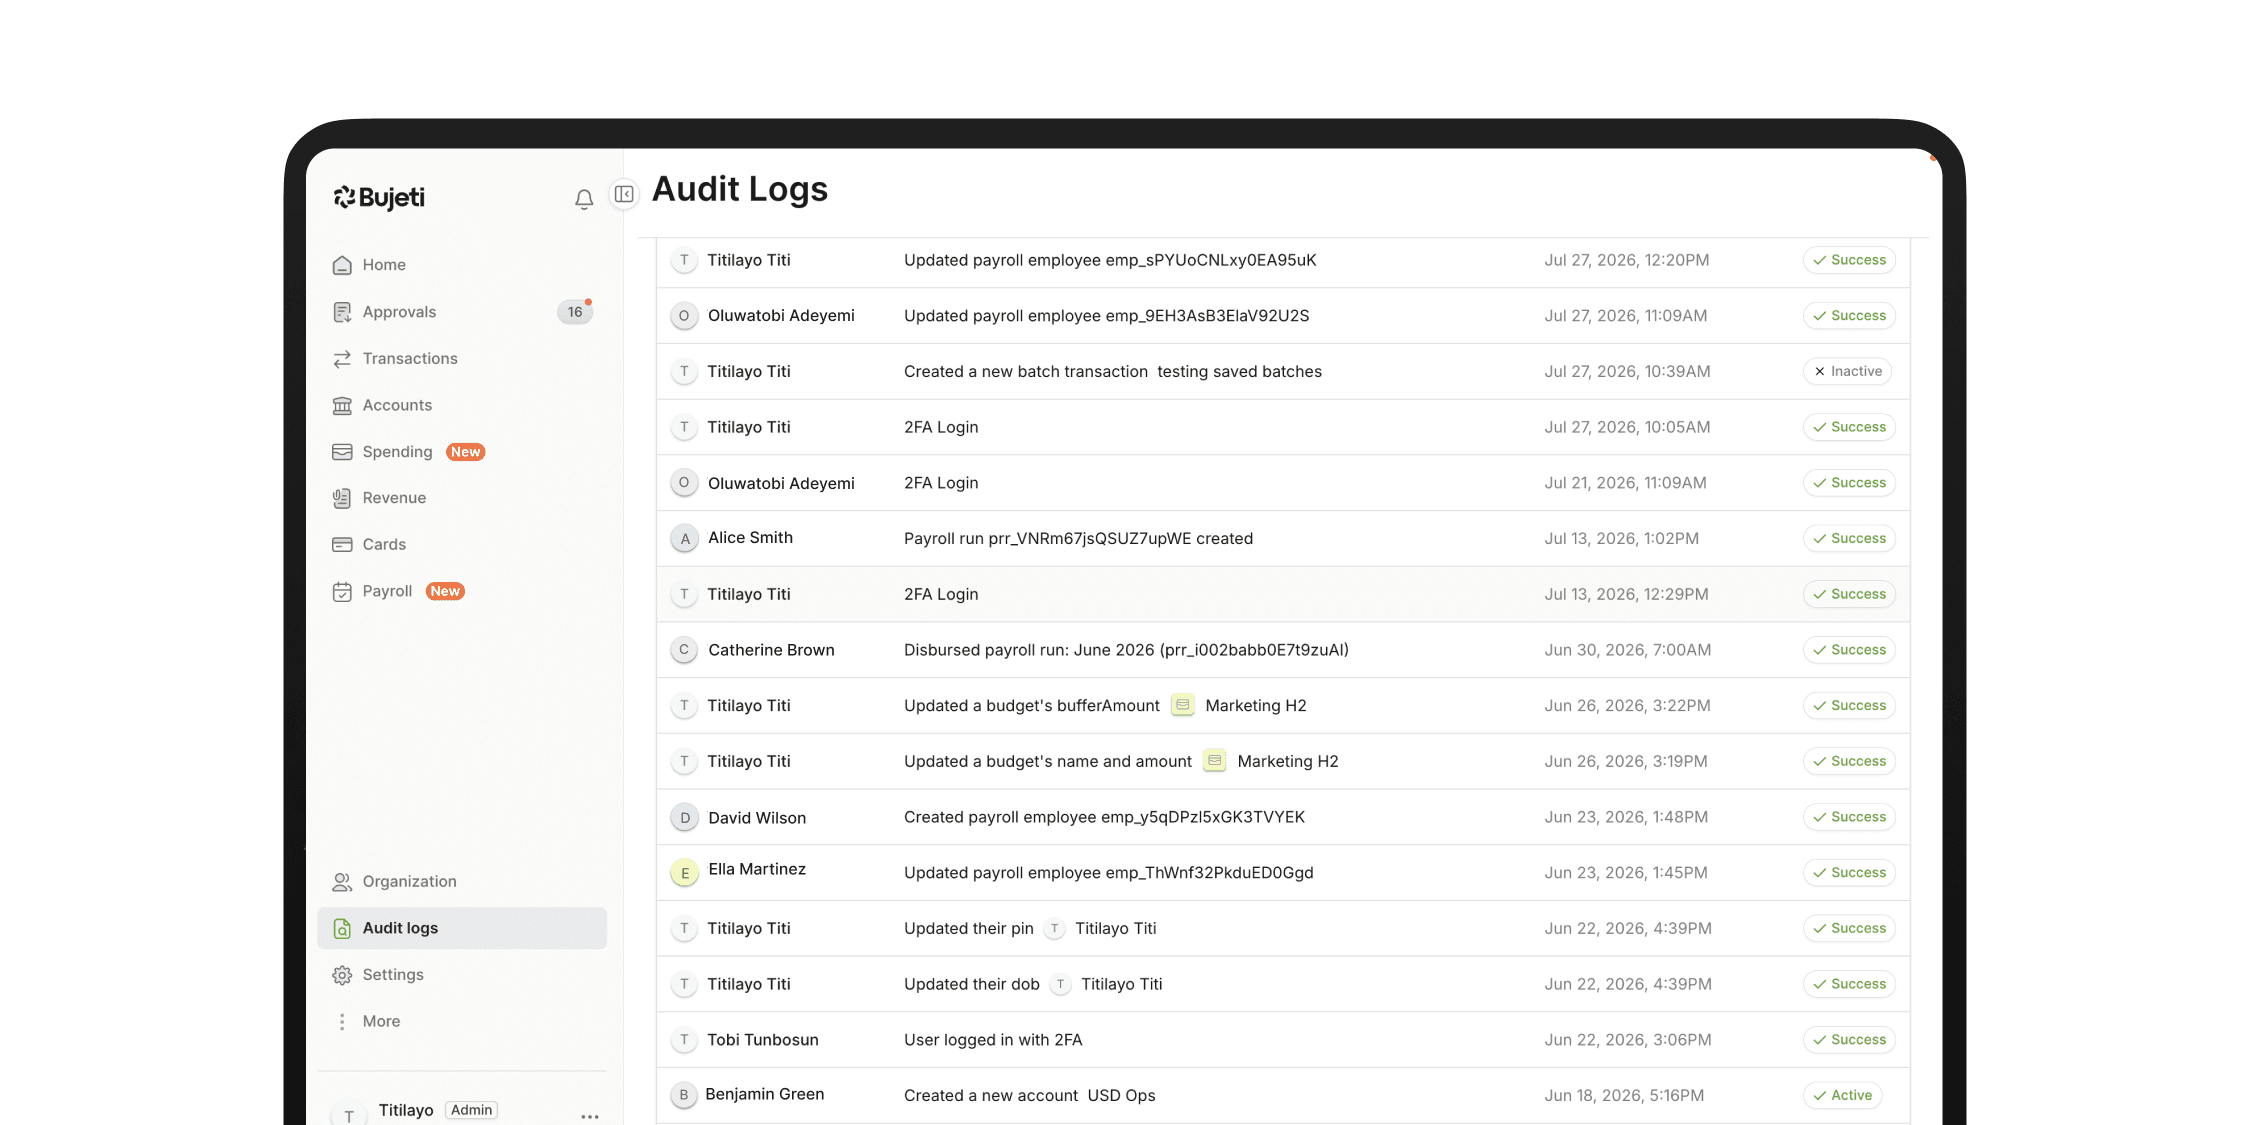The width and height of the screenshot is (2250, 1125).
Task: Click the Organization people icon
Action: coord(342,882)
